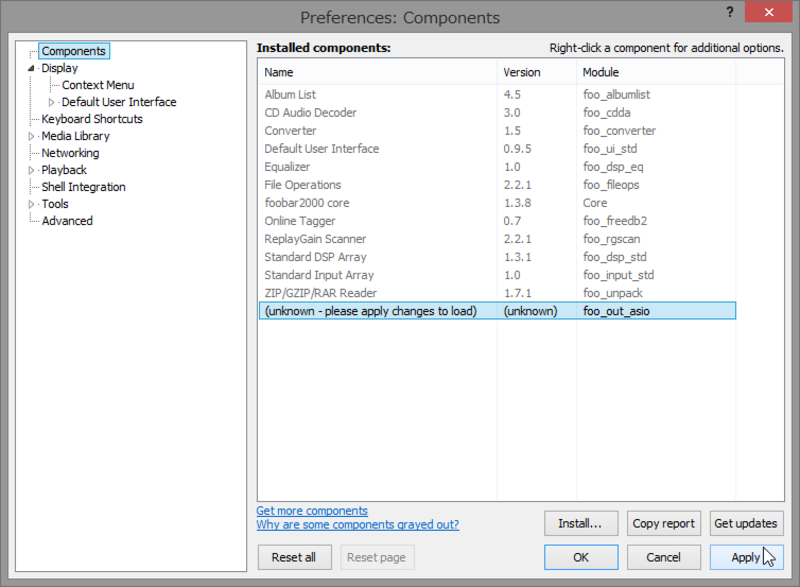This screenshot has height=587, width=800.
Task: Select the Equalizer component row
Action: [497, 167]
